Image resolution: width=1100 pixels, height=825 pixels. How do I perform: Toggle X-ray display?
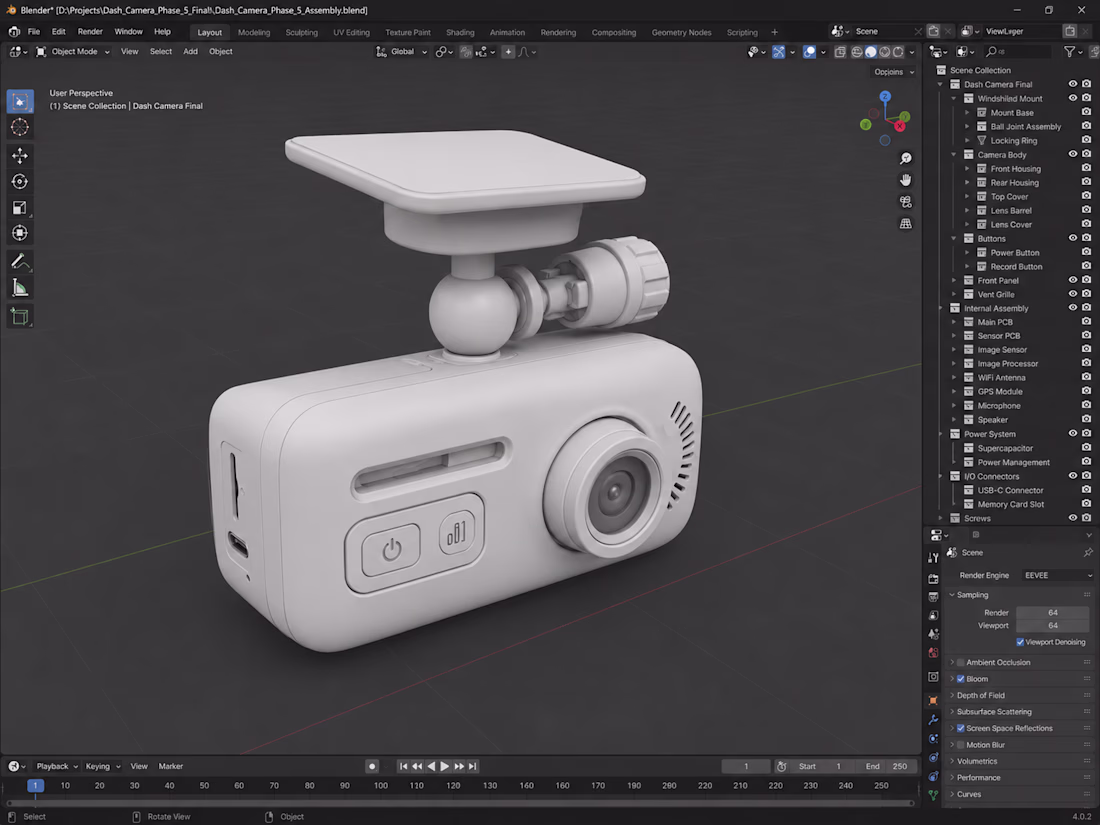(840, 52)
